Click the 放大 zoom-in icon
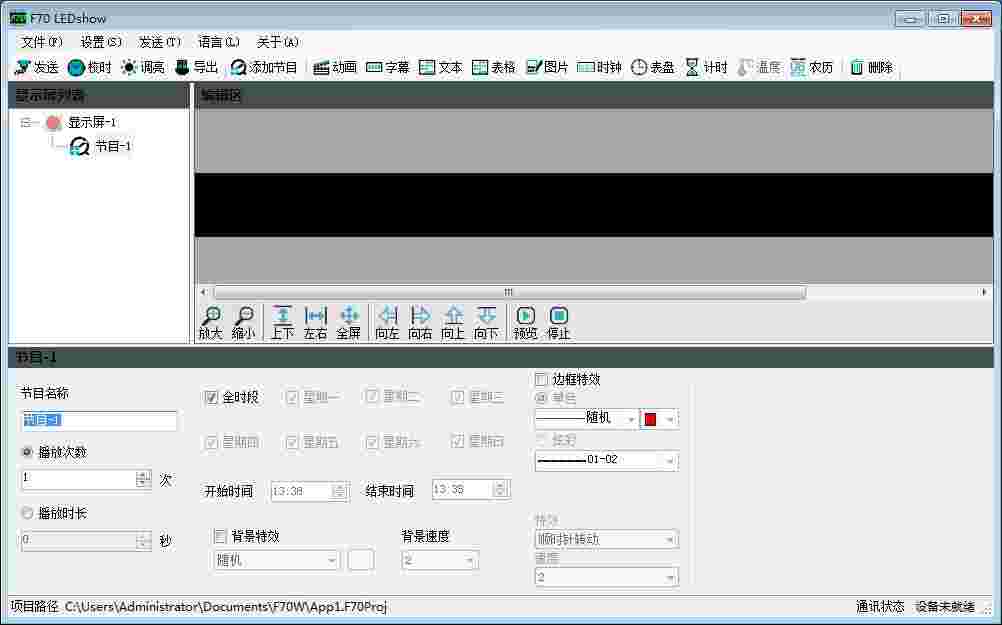Screen dimensions: 1002x625 coord(210,318)
